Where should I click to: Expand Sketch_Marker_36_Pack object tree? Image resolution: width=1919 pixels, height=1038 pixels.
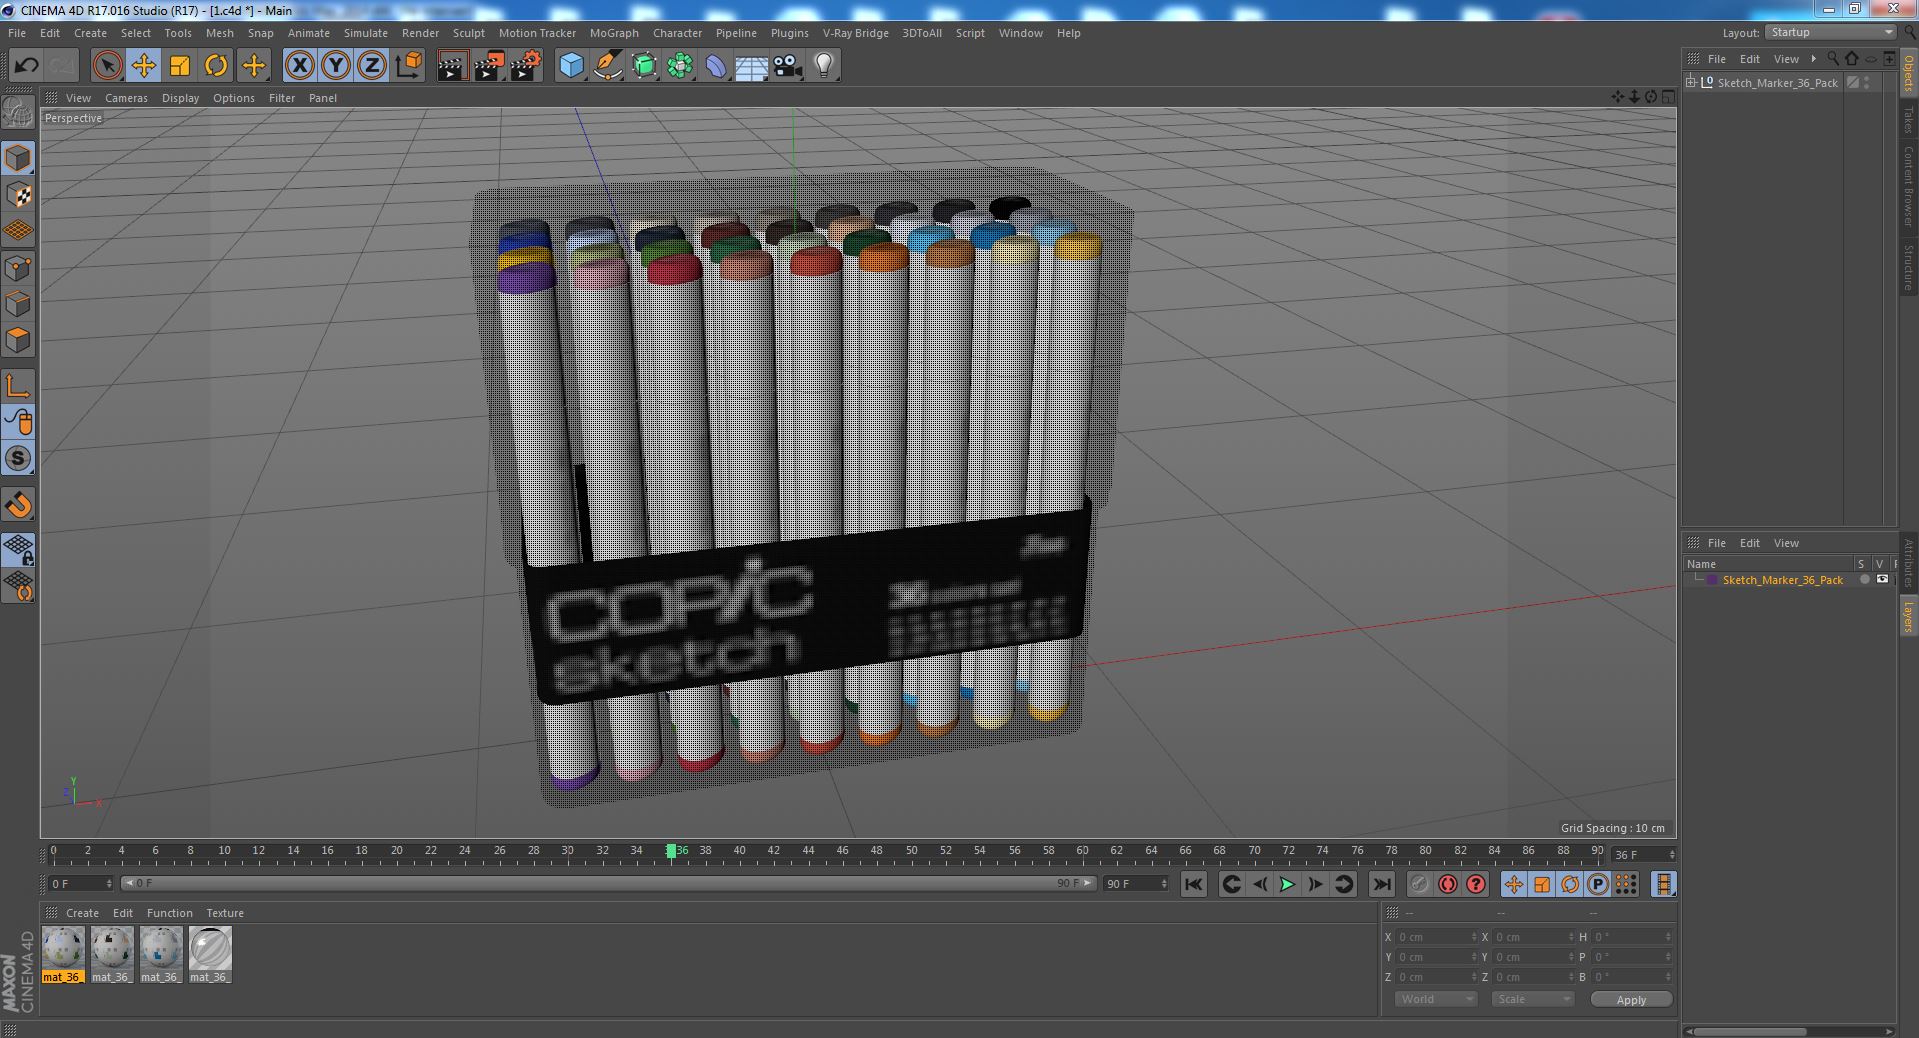1691,82
